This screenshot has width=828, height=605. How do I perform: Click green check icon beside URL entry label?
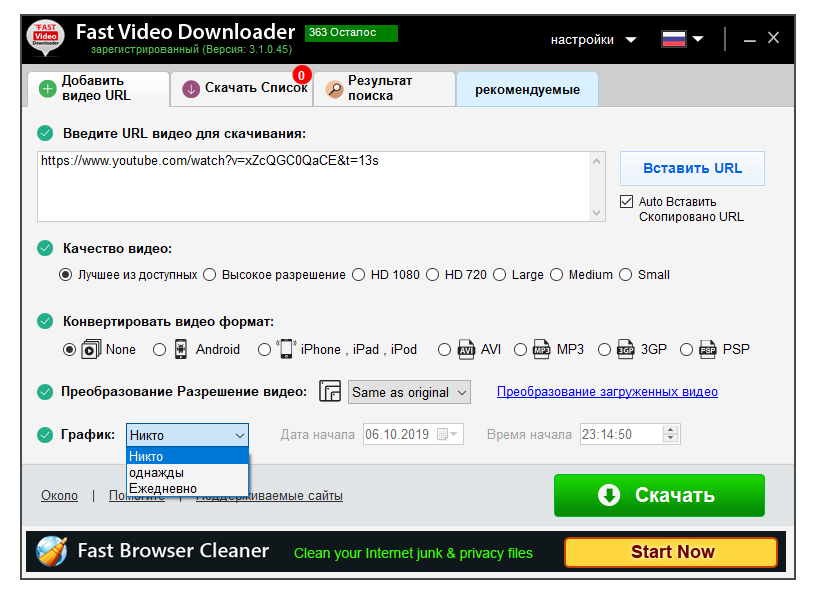click(x=45, y=133)
